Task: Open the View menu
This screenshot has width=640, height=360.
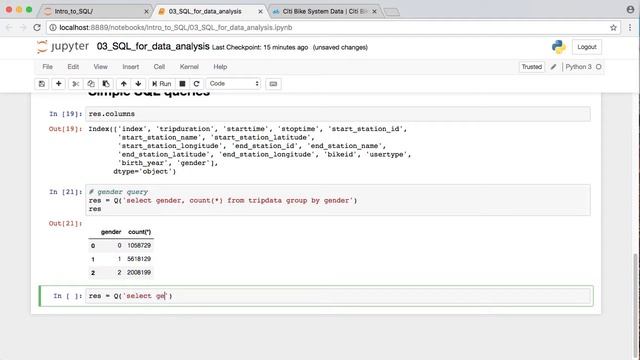Action: [100, 67]
